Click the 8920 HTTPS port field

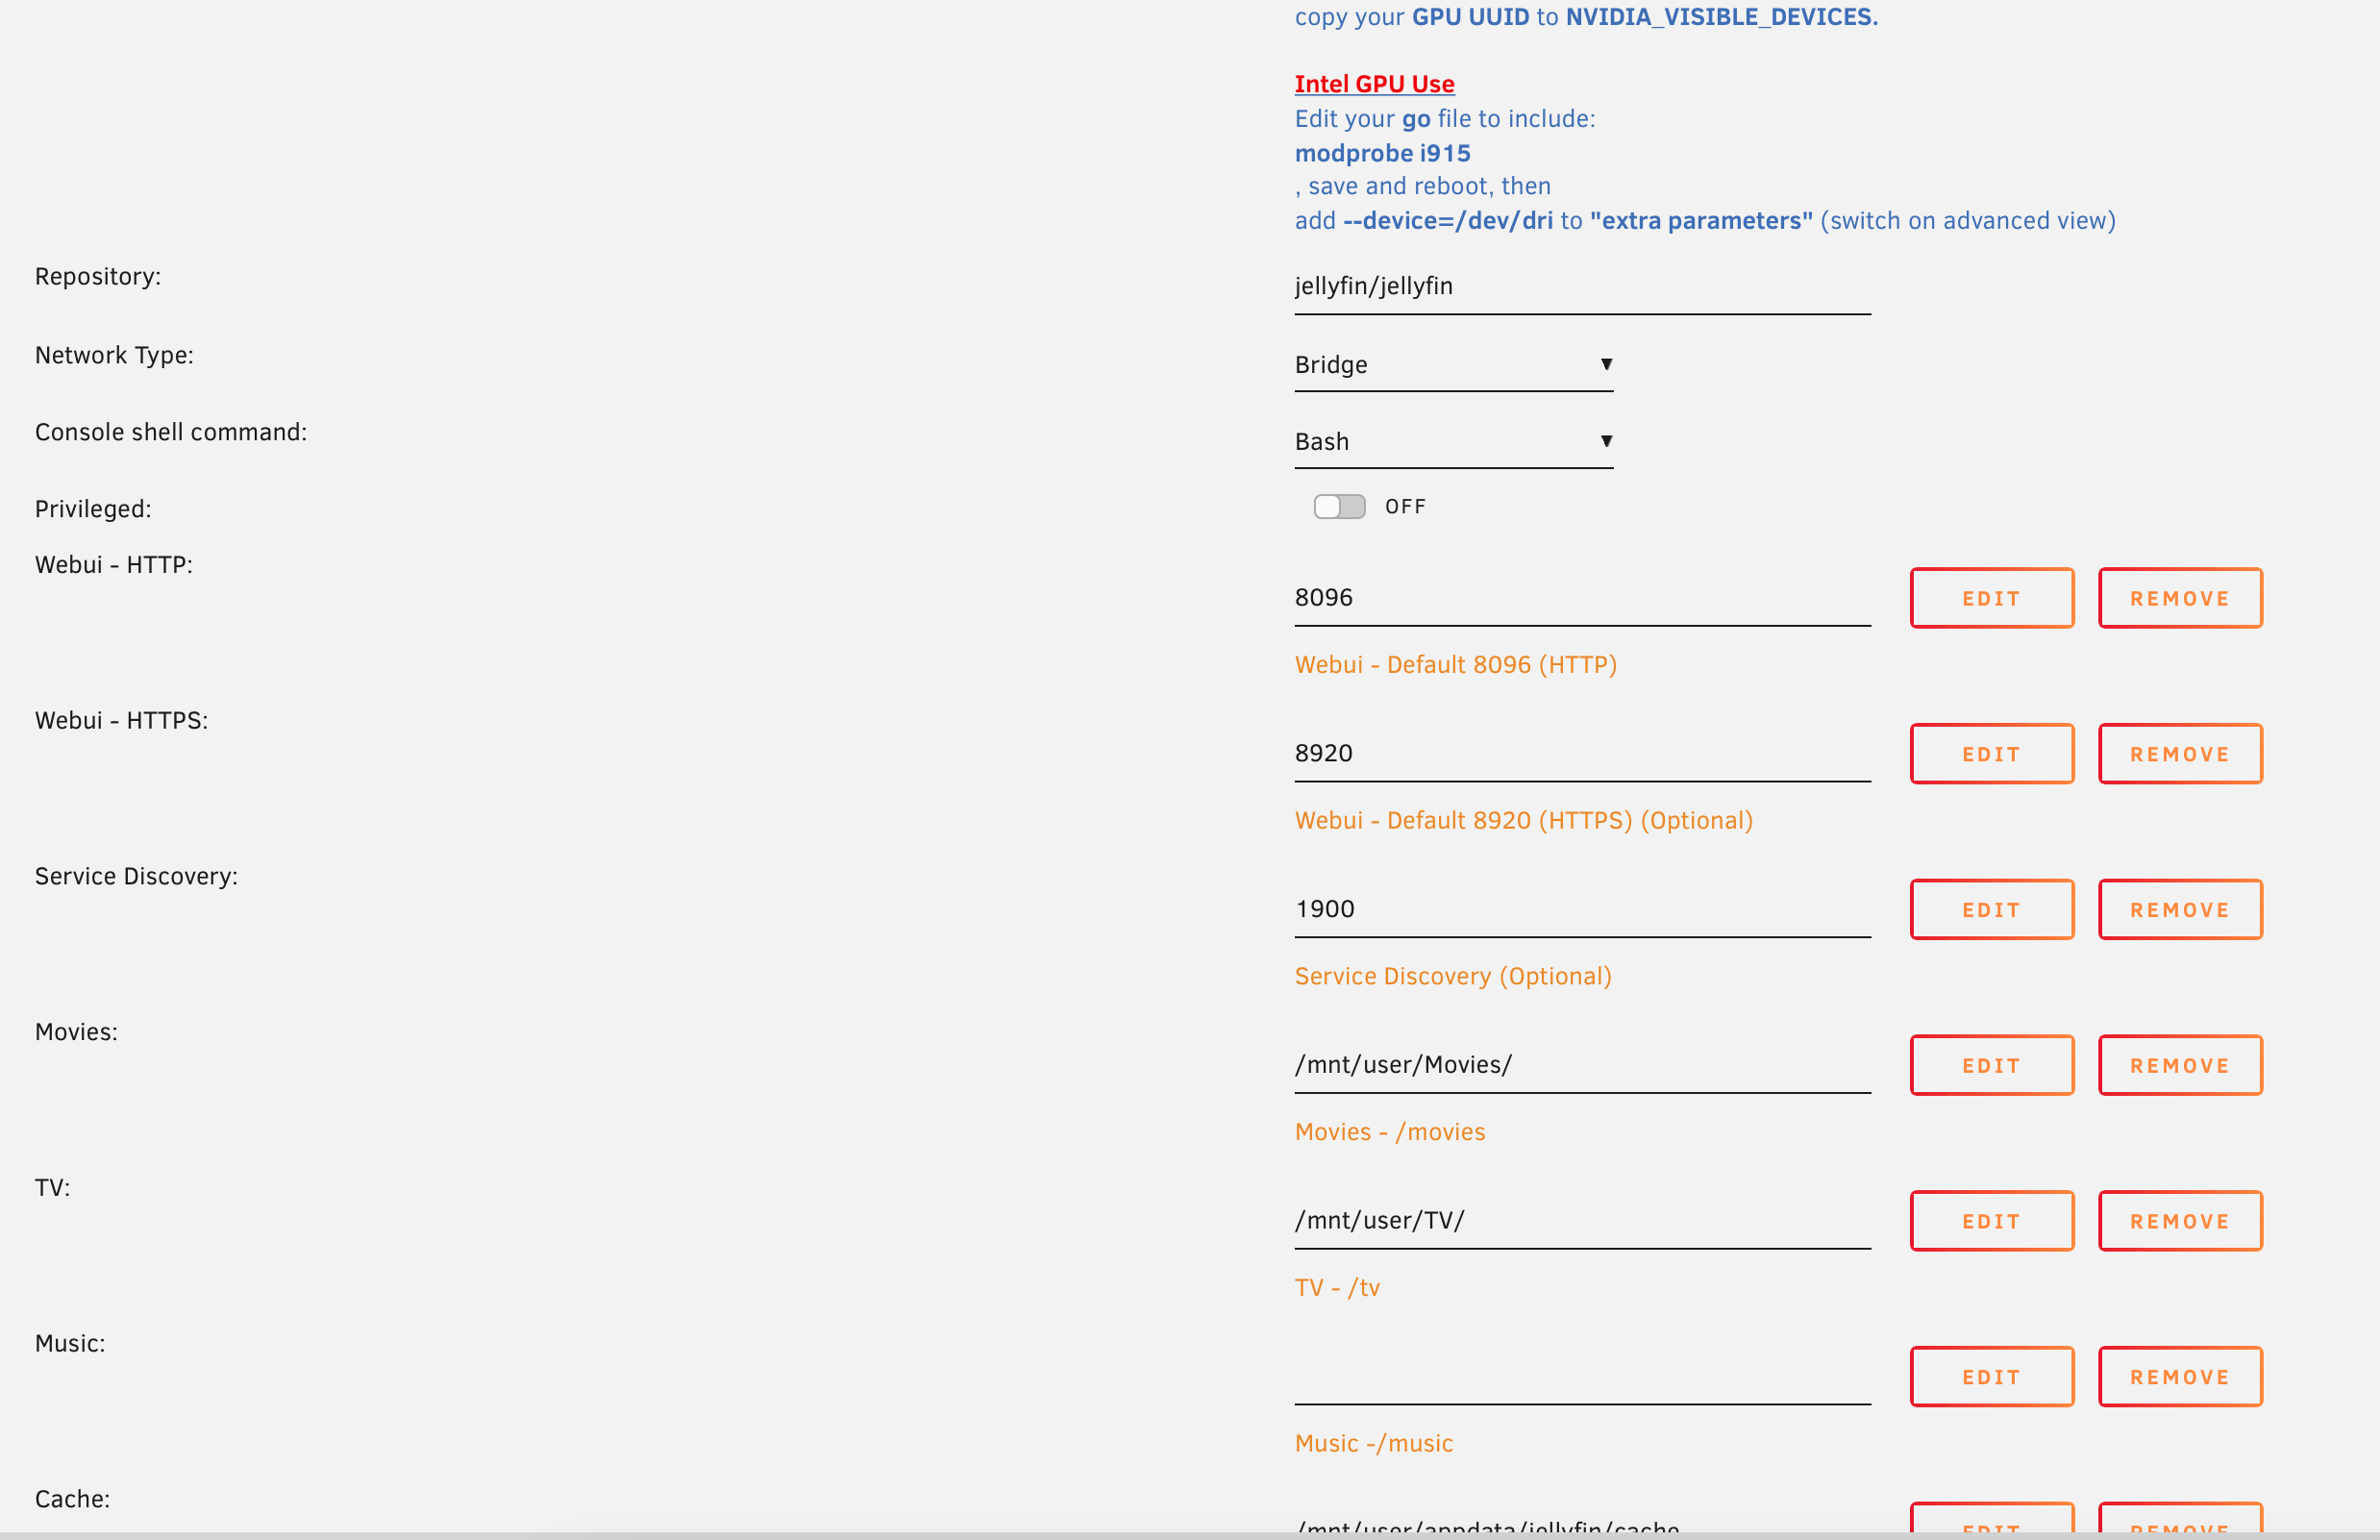click(1580, 753)
